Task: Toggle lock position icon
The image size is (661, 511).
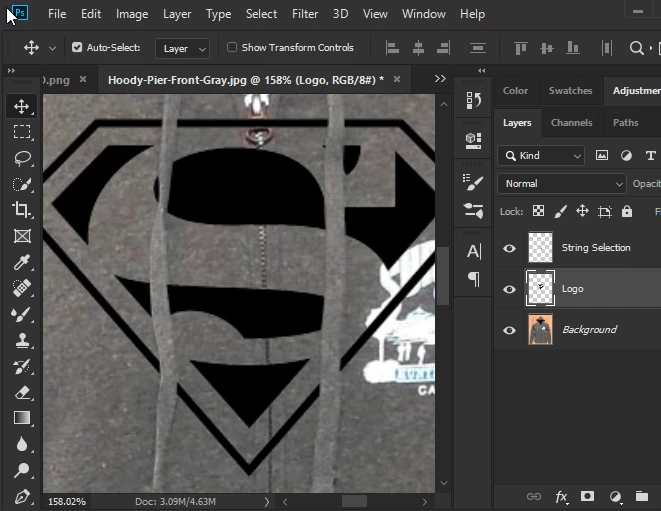Action: point(582,211)
